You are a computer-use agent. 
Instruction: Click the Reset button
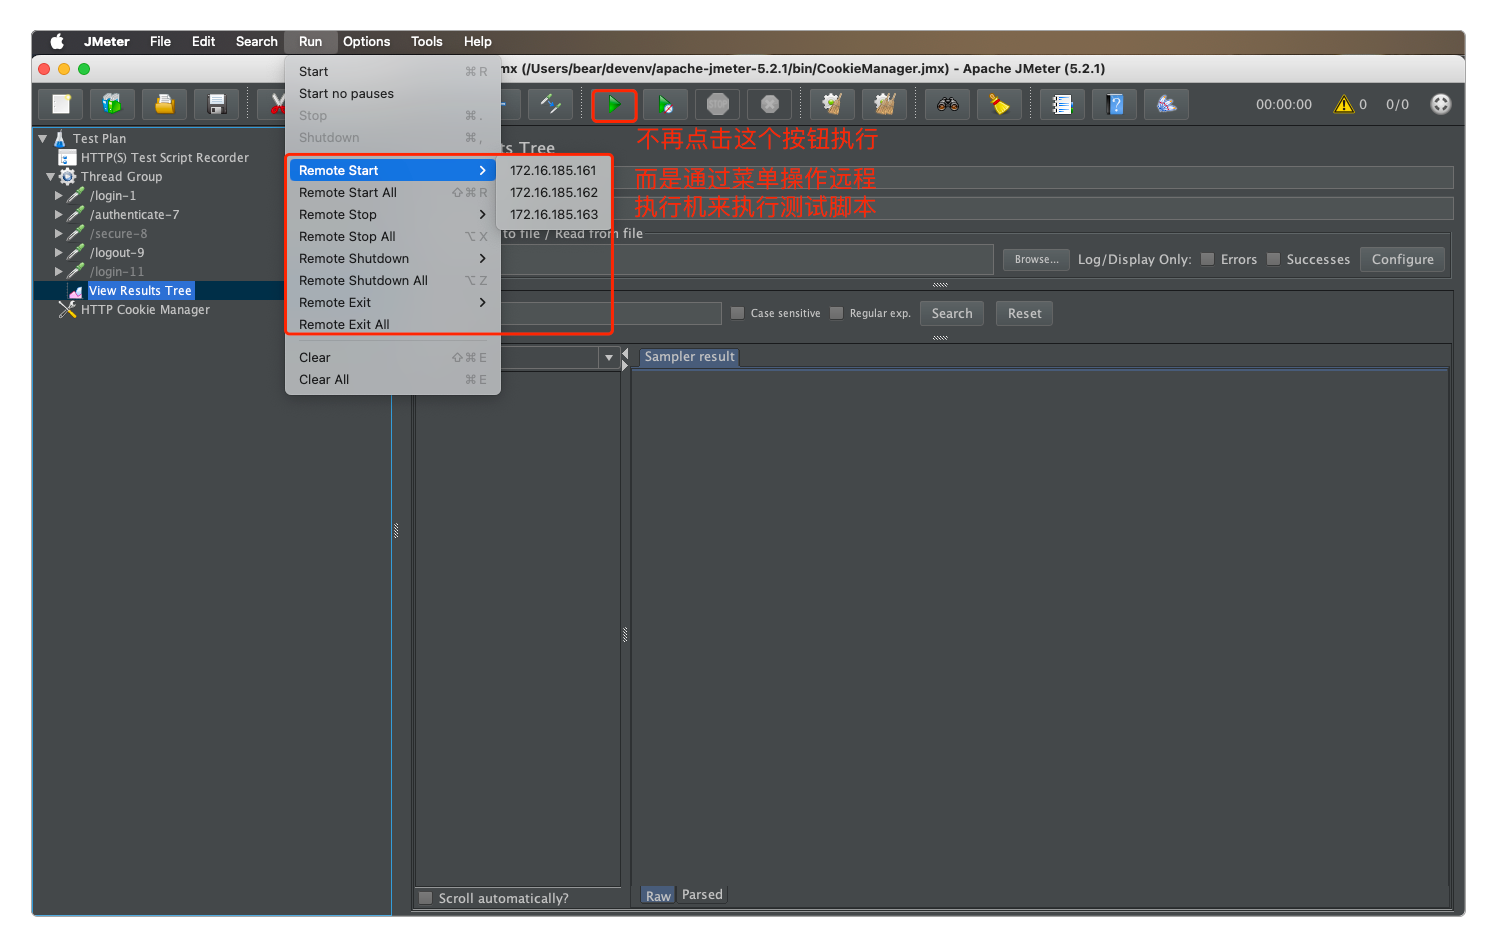(x=1024, y=313)
